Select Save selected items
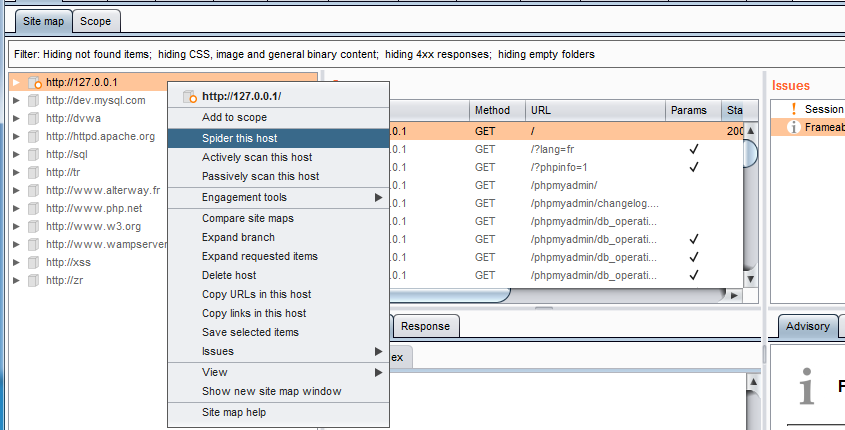The image size is (845, 430). (279, 332)
